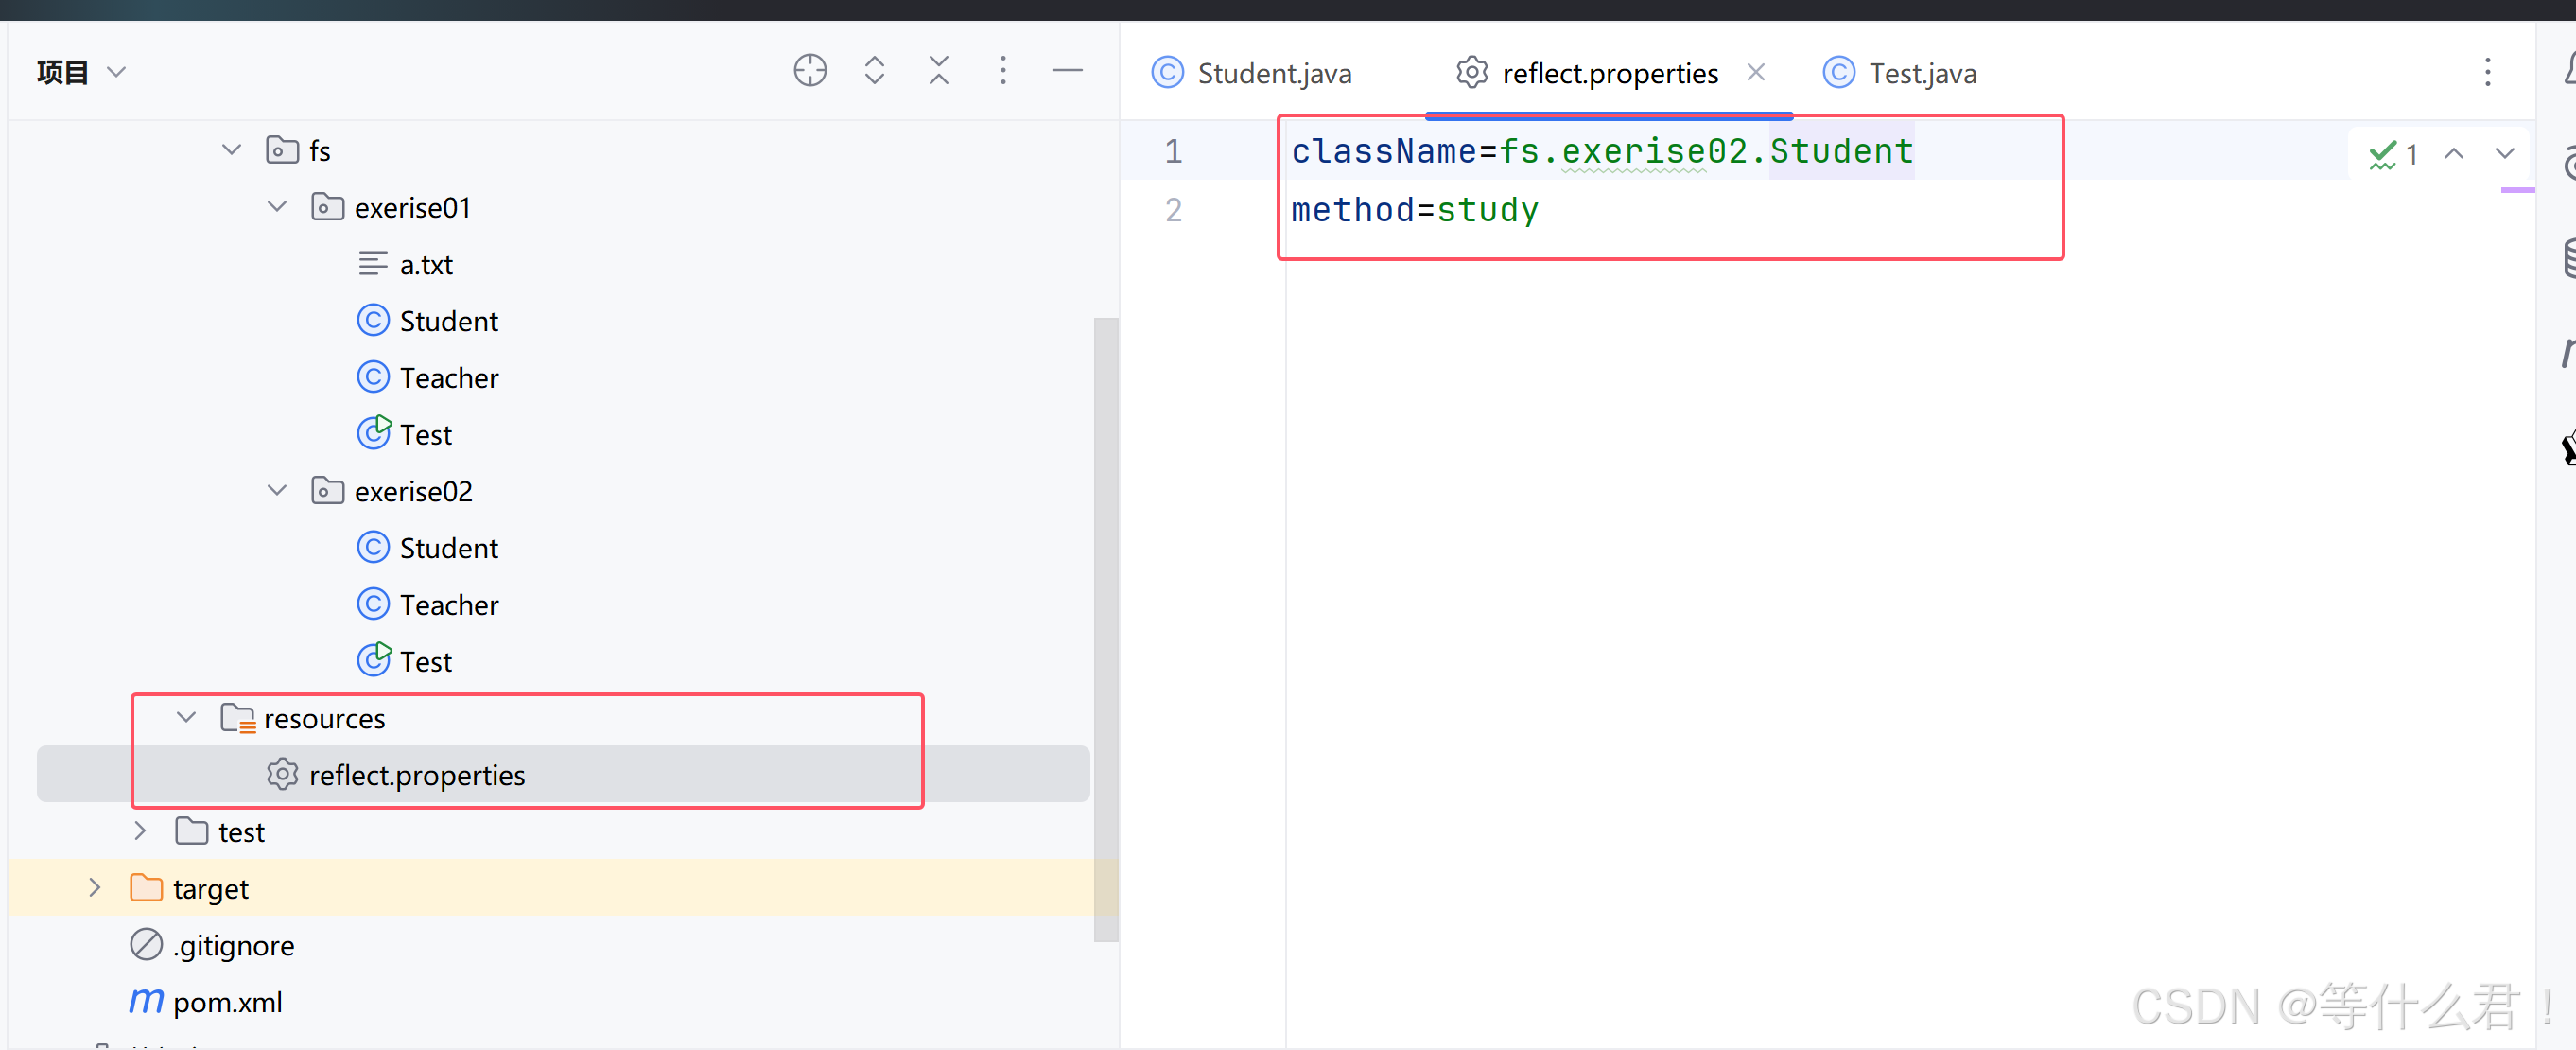
Task: Select pom.xml in project tree
Action: coord(227,1002)
